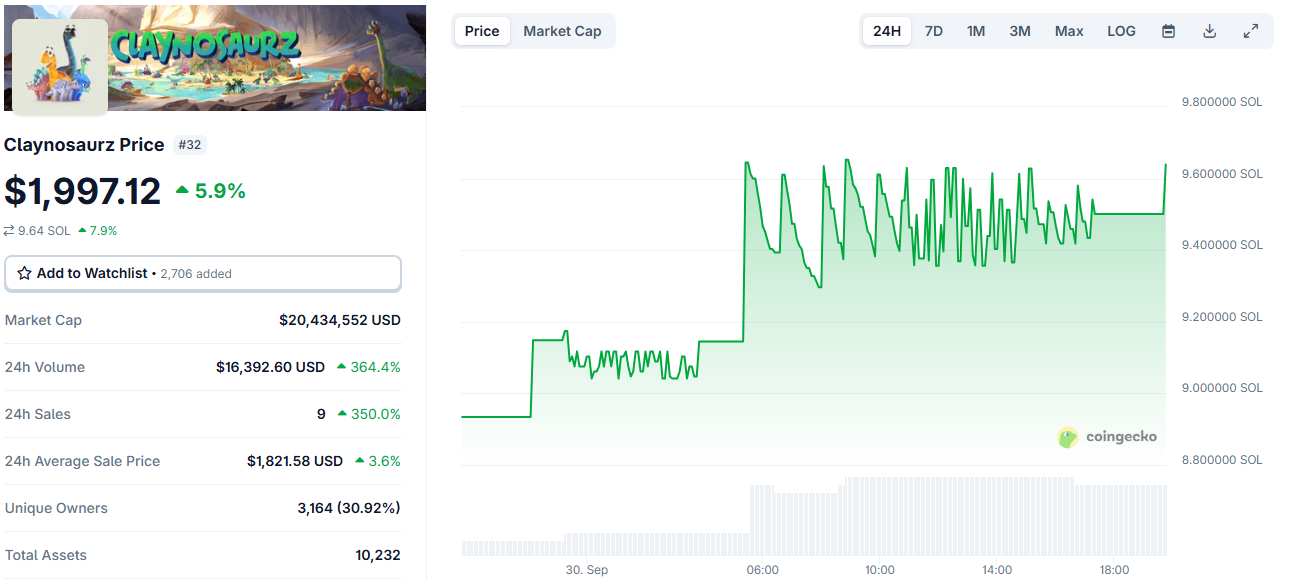Open the calendar date range picker
1292x580 pixels.
coord(1168,31)
